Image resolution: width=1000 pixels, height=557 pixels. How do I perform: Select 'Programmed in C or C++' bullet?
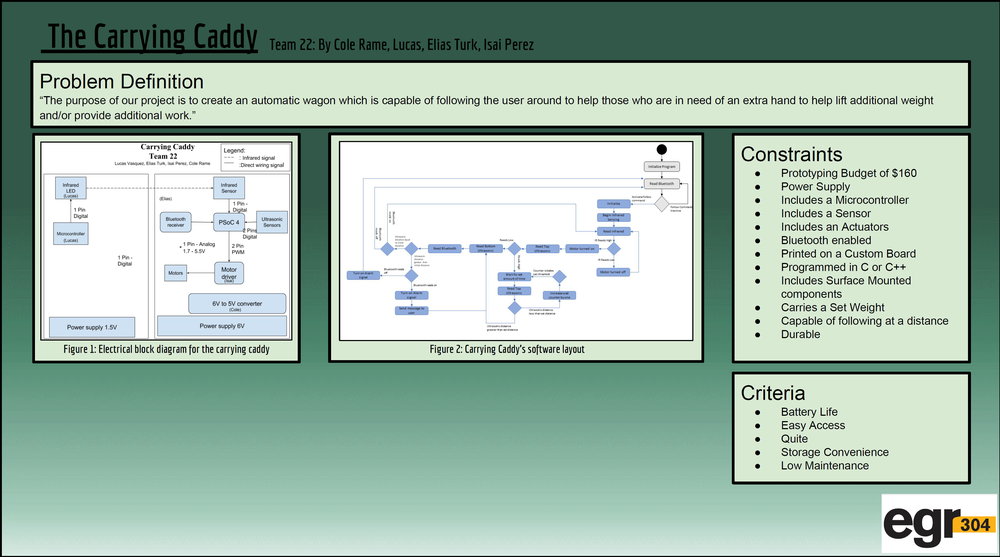[843, 267]
